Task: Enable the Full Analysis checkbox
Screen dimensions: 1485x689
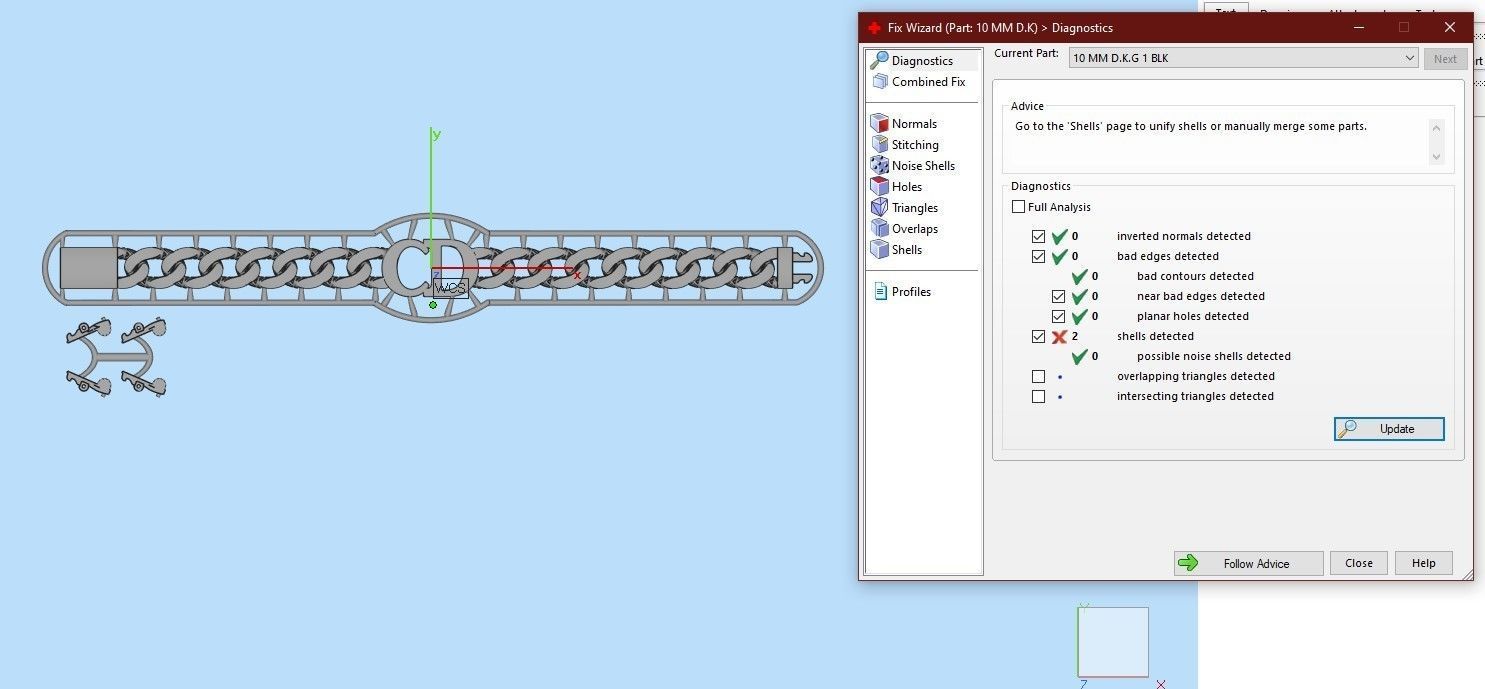Action: click(x=1018, y=207)
